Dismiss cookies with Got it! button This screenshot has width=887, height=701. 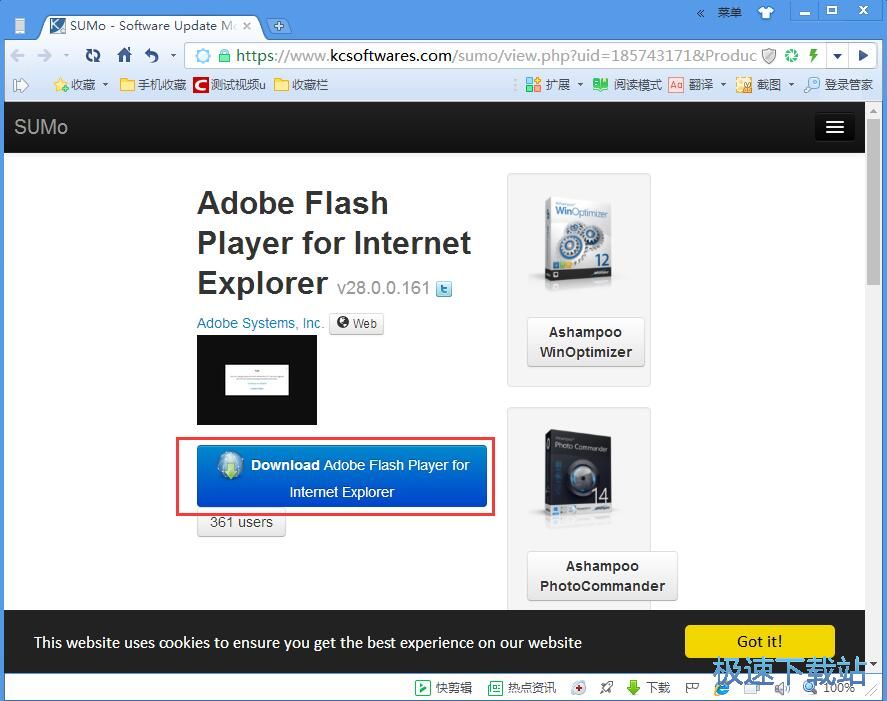coord(760,642)
